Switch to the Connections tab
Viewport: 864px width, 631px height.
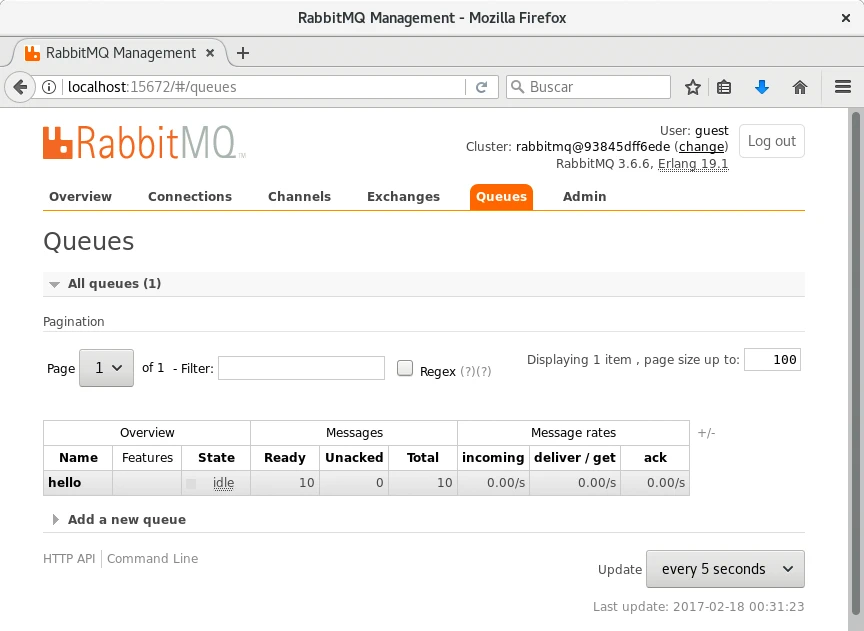click(x=190, y=197)
